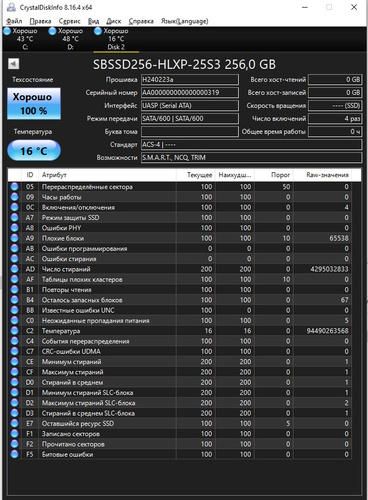Click the Режим передачи field SATA/600

190,119
